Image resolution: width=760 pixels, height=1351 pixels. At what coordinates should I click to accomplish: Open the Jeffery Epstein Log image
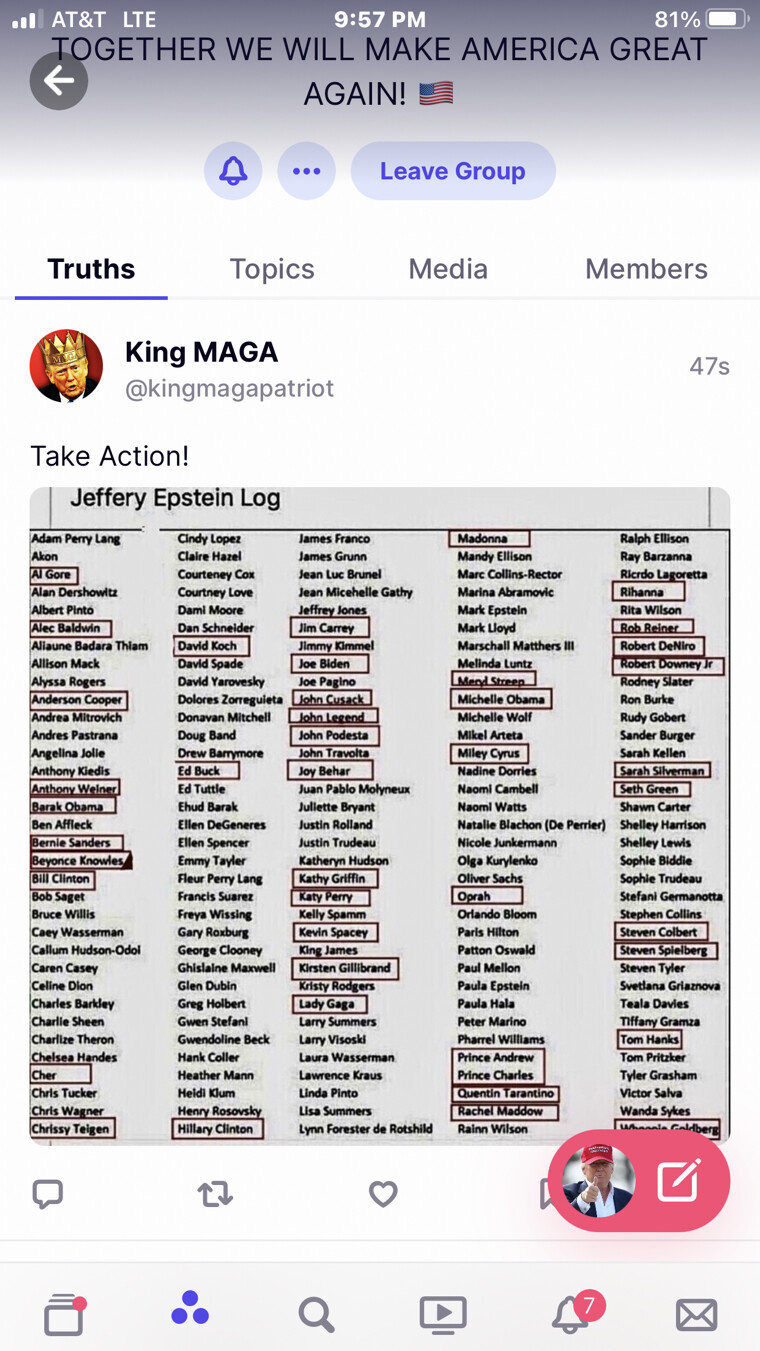point(380,815)
